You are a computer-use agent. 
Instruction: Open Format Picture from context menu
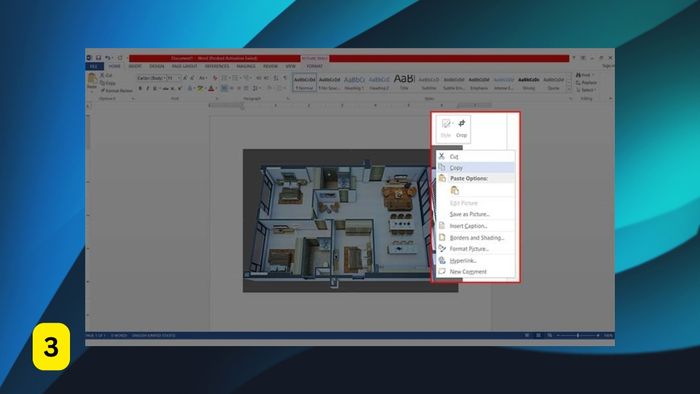[475, 249]
